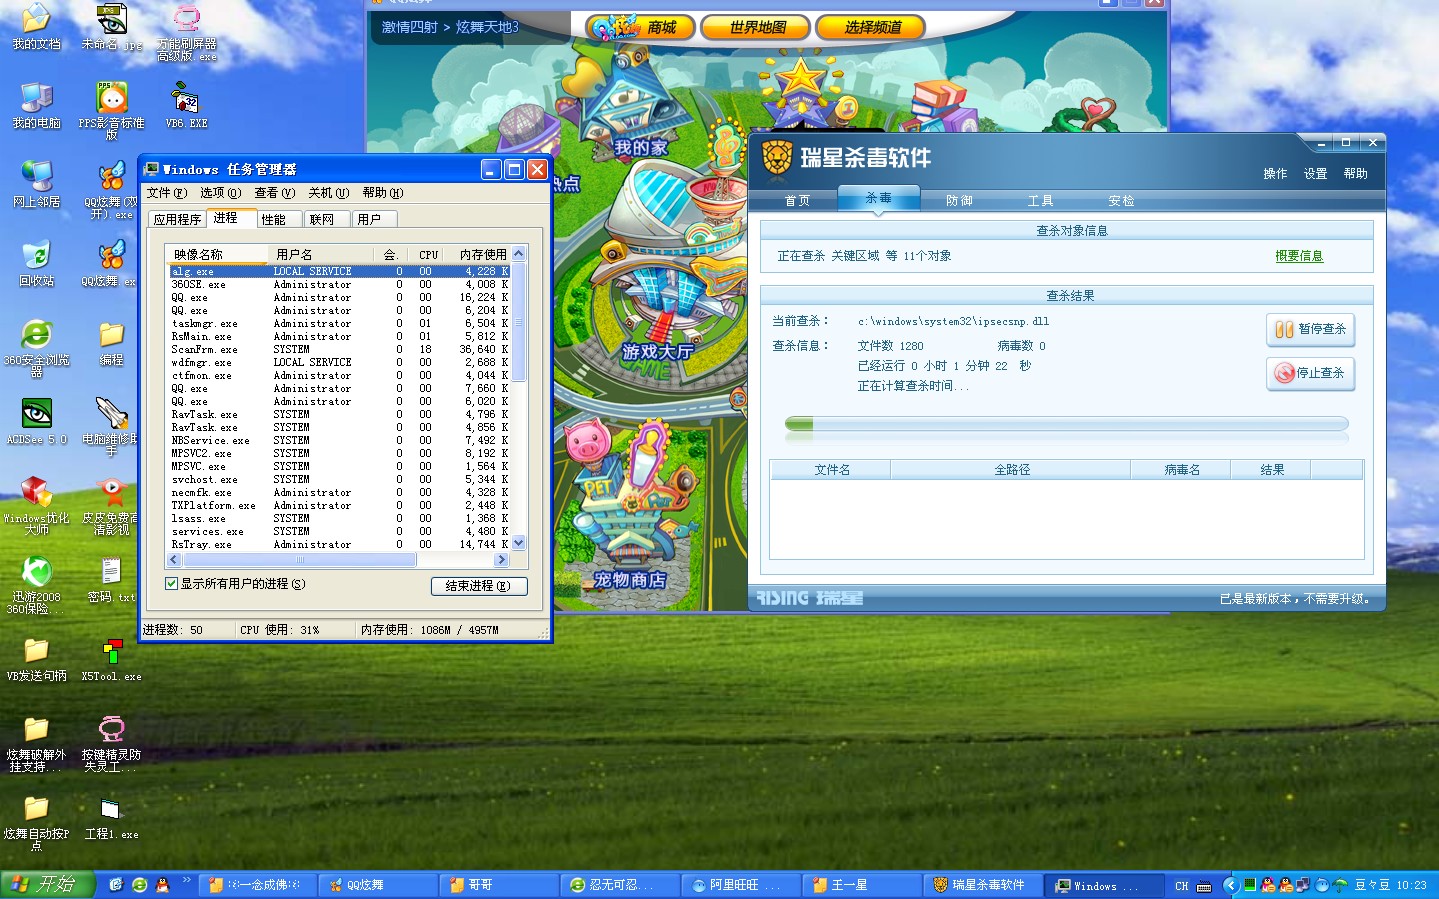Click the 停止查杀 stop scan button

coord(1311,373)
